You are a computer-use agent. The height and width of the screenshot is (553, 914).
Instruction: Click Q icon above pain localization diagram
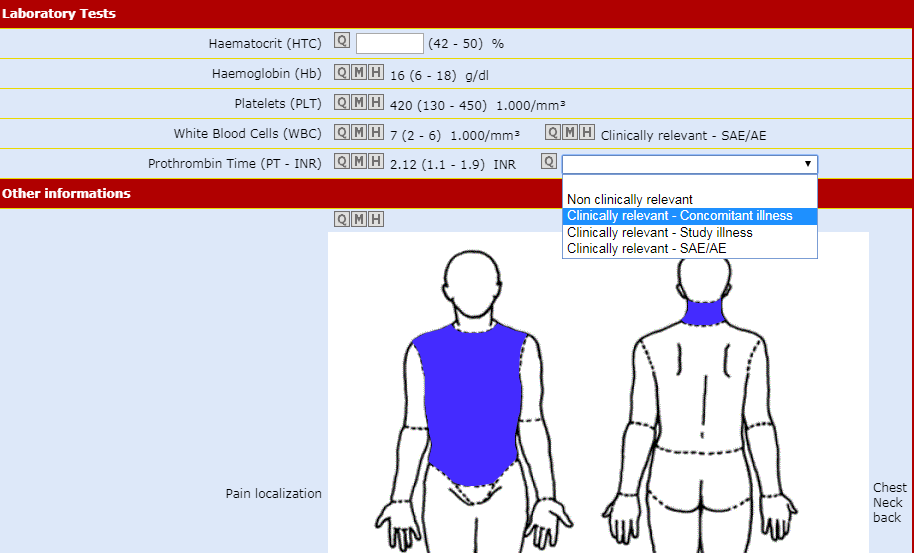342,219
